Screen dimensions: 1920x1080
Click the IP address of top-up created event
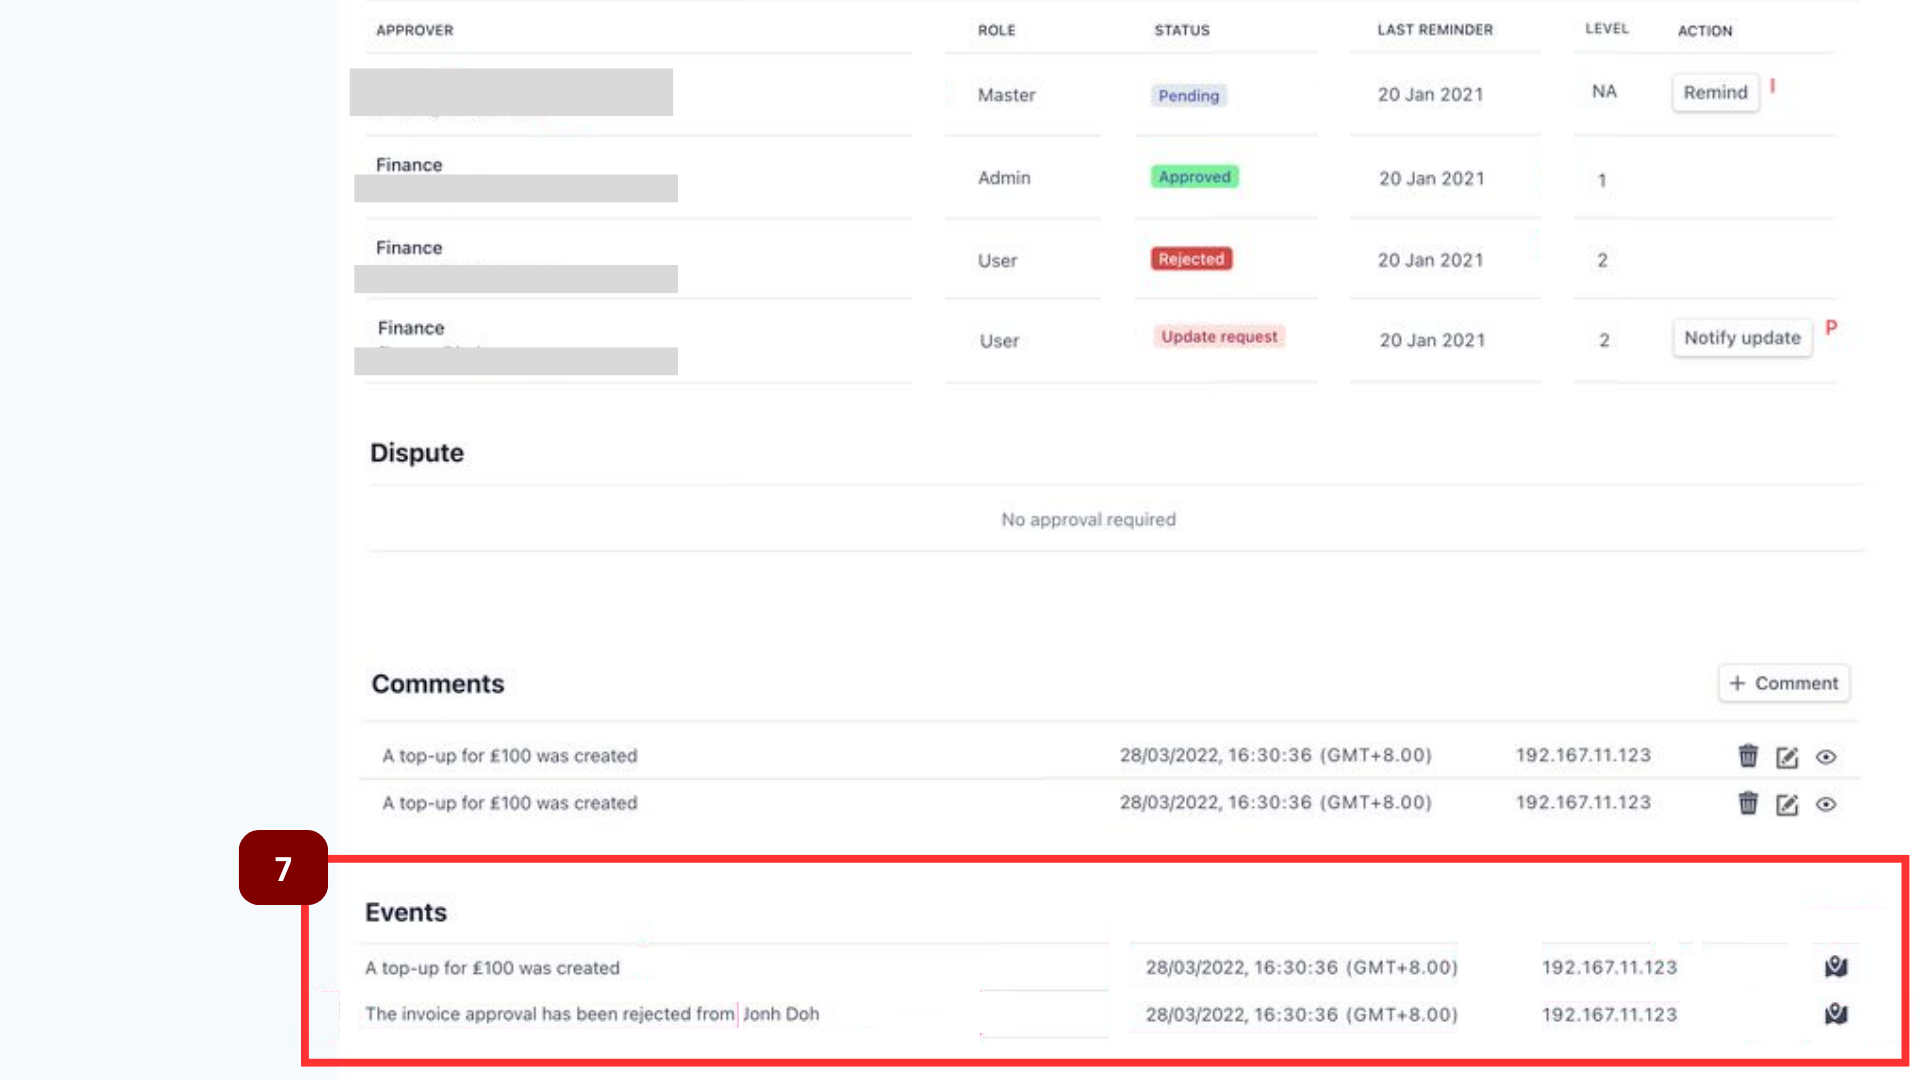click(1609, 968)
